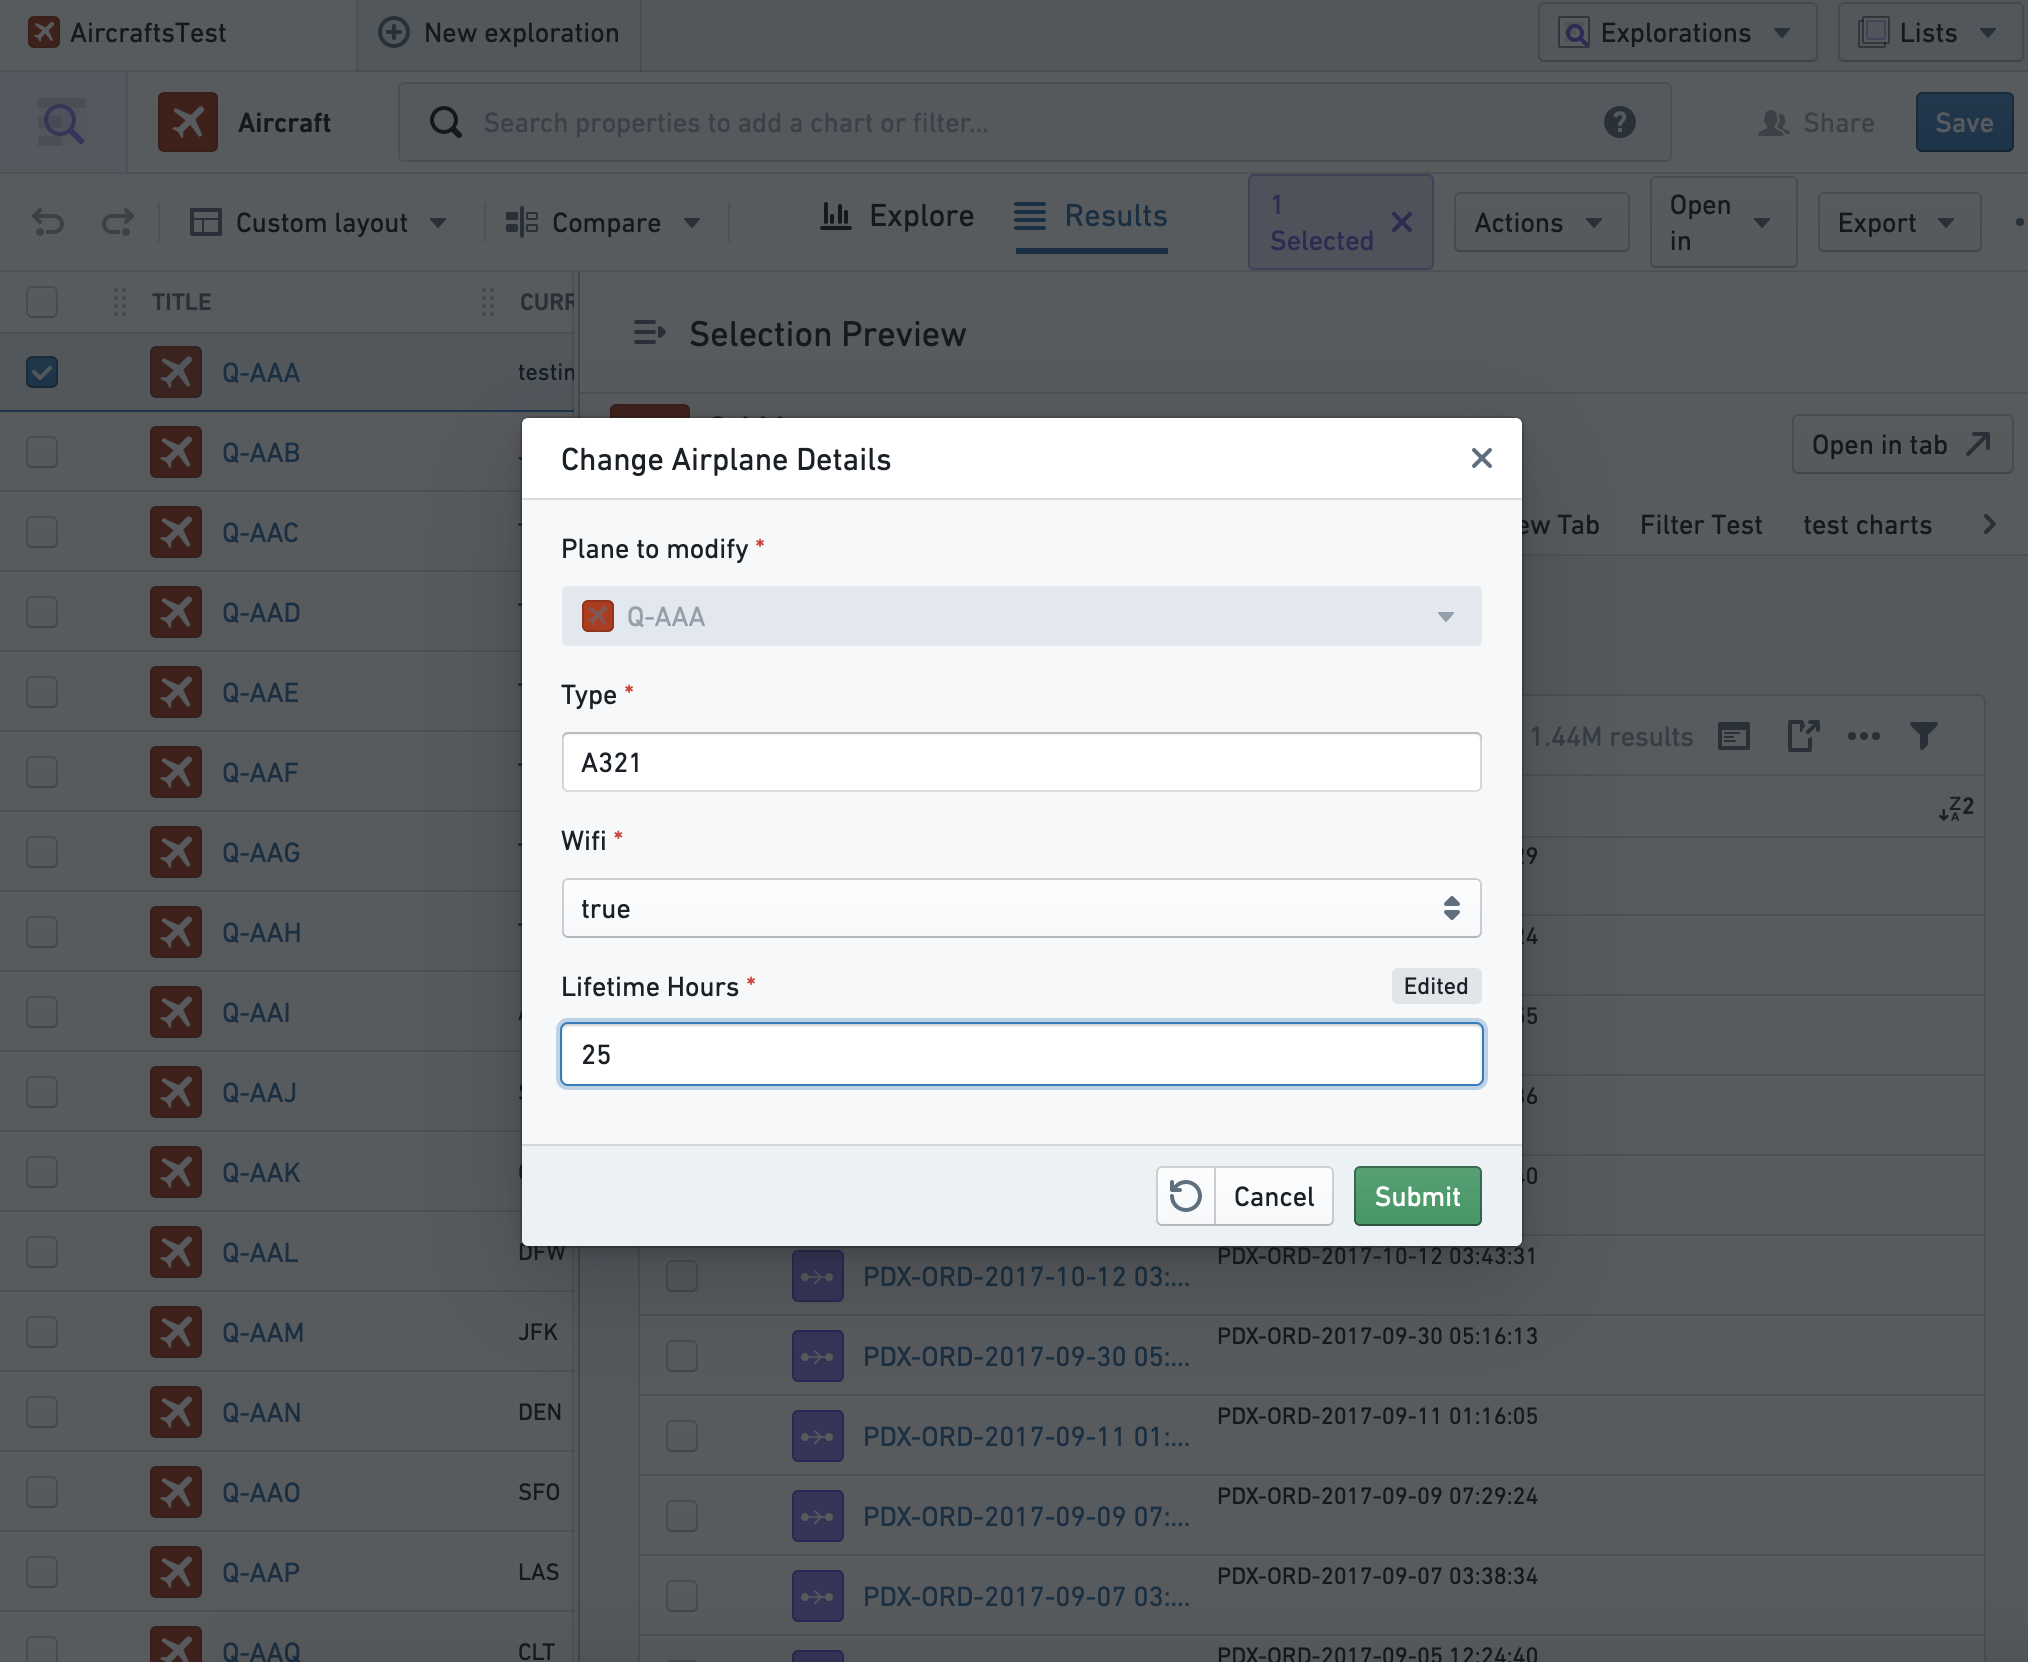Open the Actions dropdown
Viewport: 2028px width, 1662px height.
point(1541,222)
